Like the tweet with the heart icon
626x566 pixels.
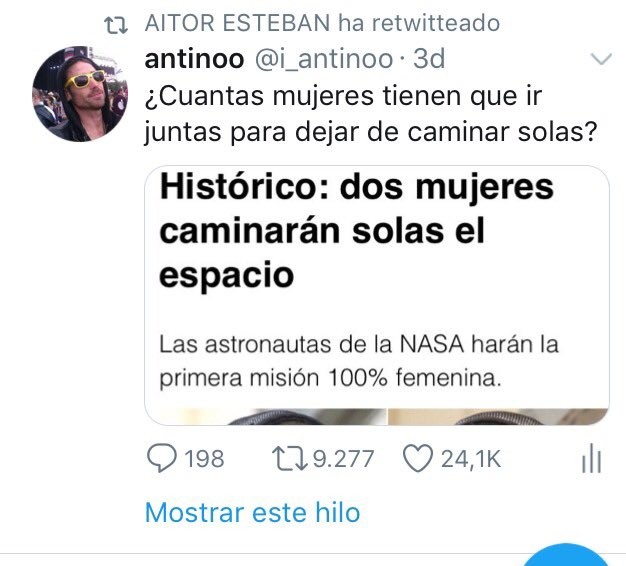[418, 458]
